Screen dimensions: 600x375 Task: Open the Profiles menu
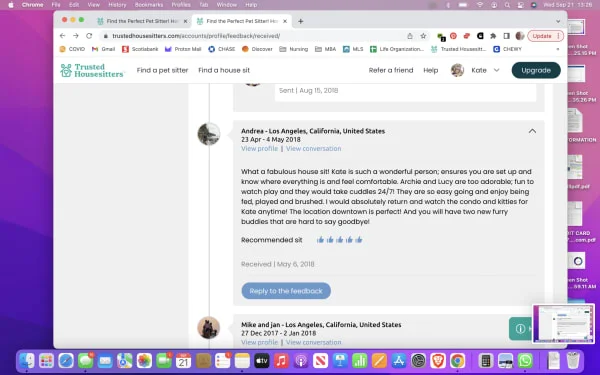tap(181, 5)
